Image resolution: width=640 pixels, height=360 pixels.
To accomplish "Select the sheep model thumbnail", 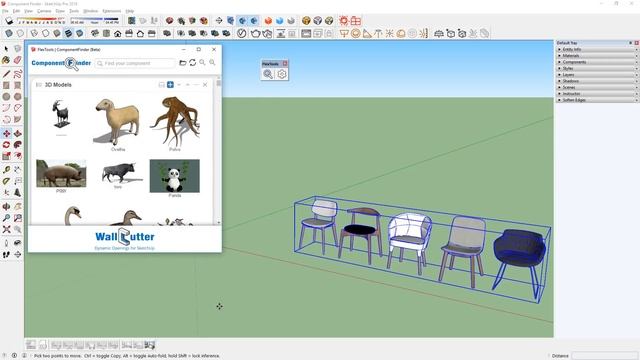I will click(x=118, y=122).
